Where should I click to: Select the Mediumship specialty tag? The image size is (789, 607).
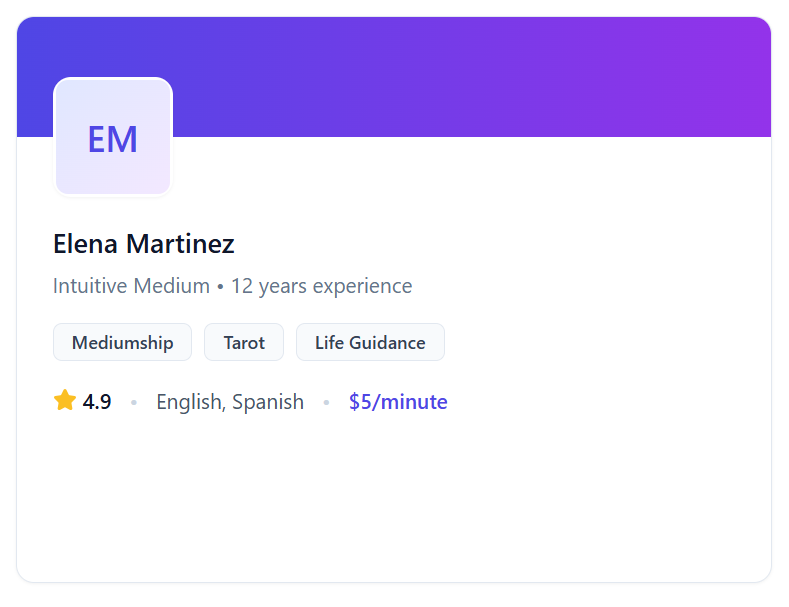pyautogui.click(x=122, y=342)
